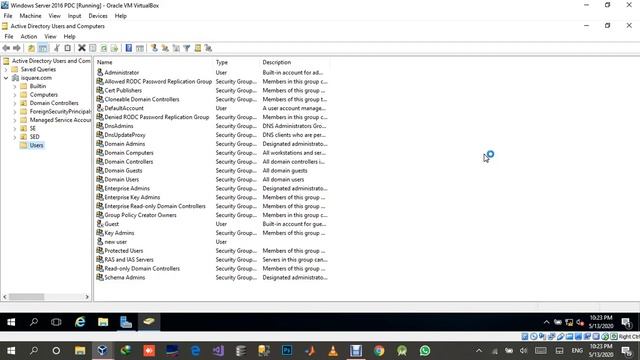
Task: Go forward with the toolbar Forward arrow
Action: (x=17, y=48)
